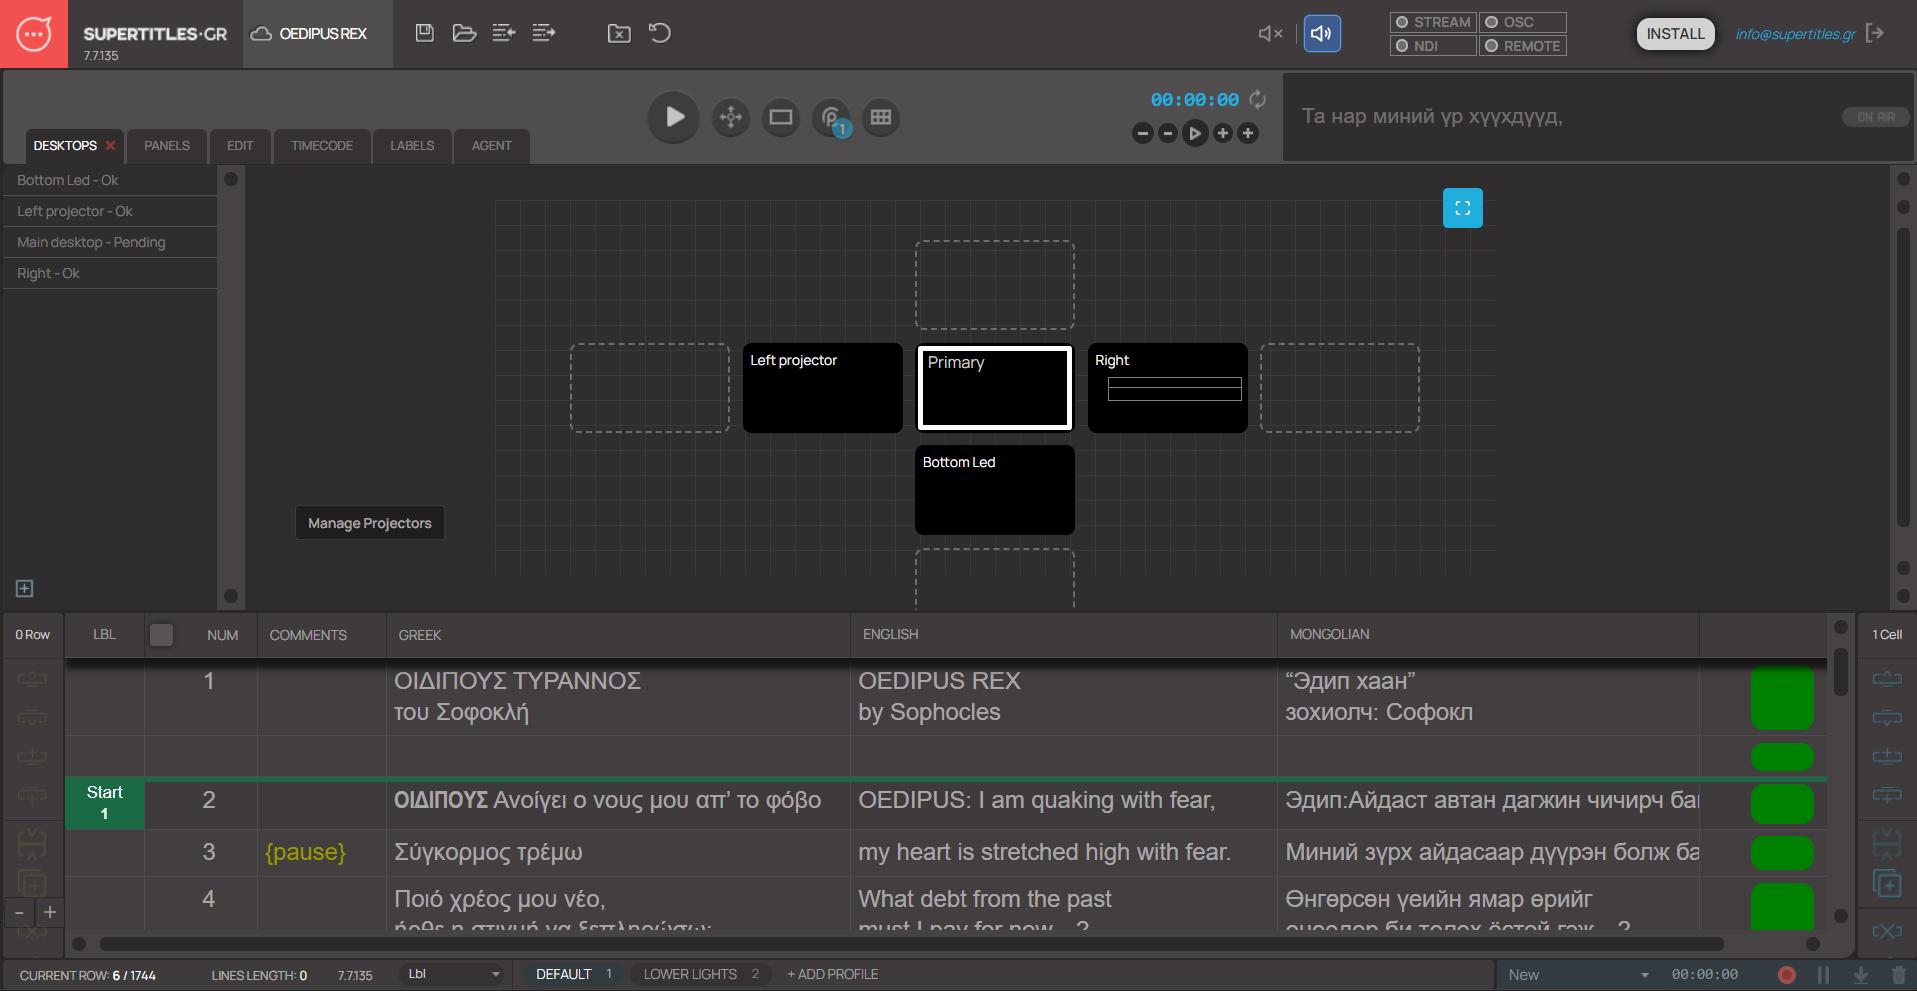
Task: Start playback with the large play button
Action: pyautogui.click(x=674, y=117)
